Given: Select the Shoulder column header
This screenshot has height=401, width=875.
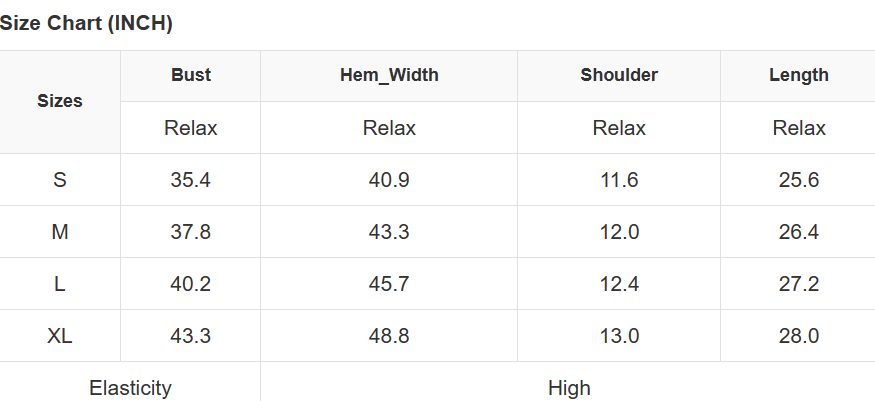Looking at the screenshot, I should [x=619, y=75].
